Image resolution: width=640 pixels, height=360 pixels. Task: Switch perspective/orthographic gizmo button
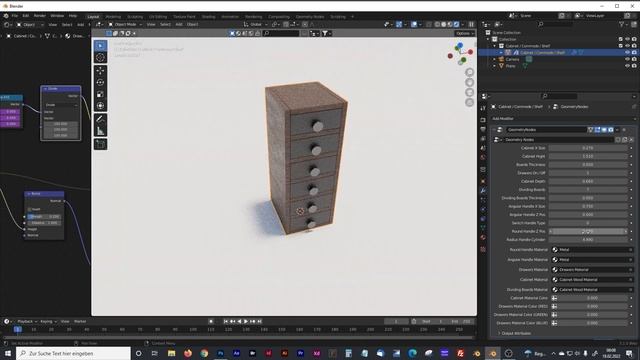click(x=469, y=102)
